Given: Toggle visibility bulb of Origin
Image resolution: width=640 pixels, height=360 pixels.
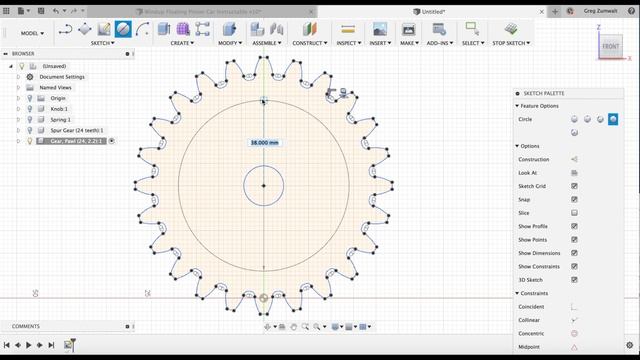Looking at the screenshot, I should click(x=30, y=98).
